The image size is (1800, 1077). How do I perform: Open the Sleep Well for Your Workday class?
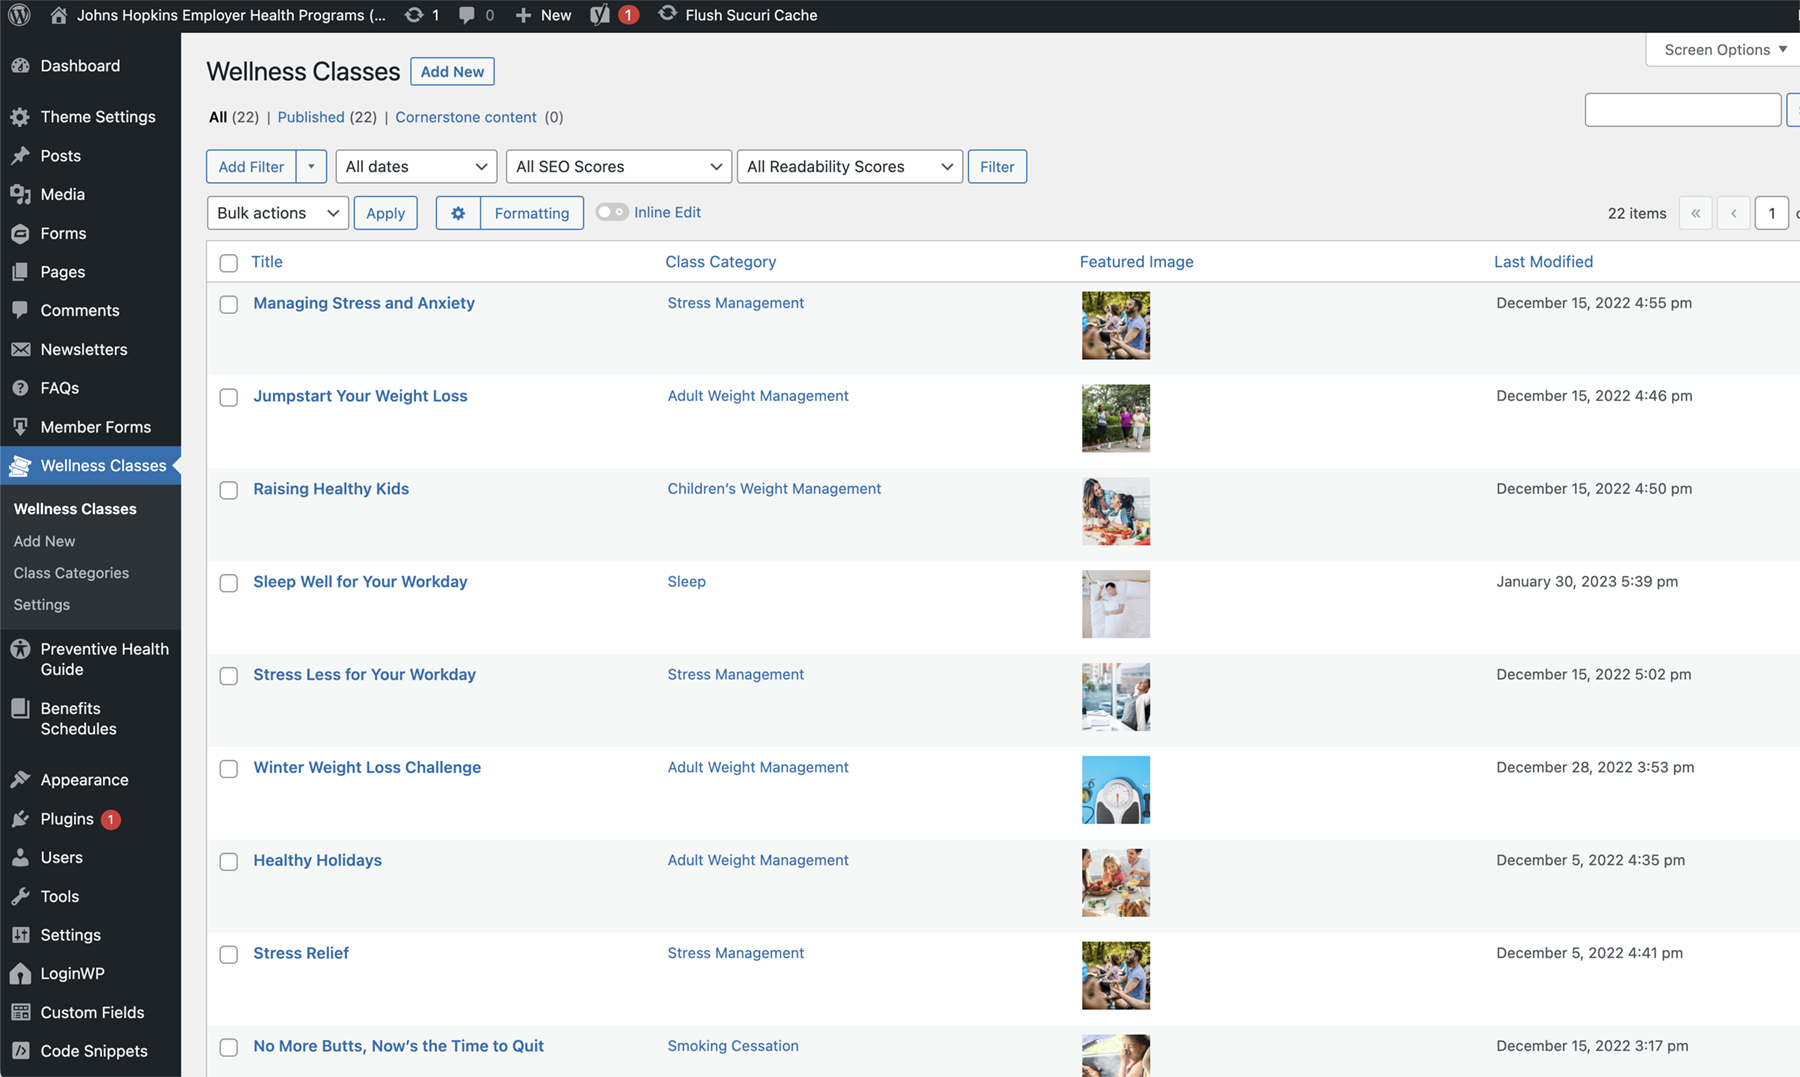click(x=360, y=581)
